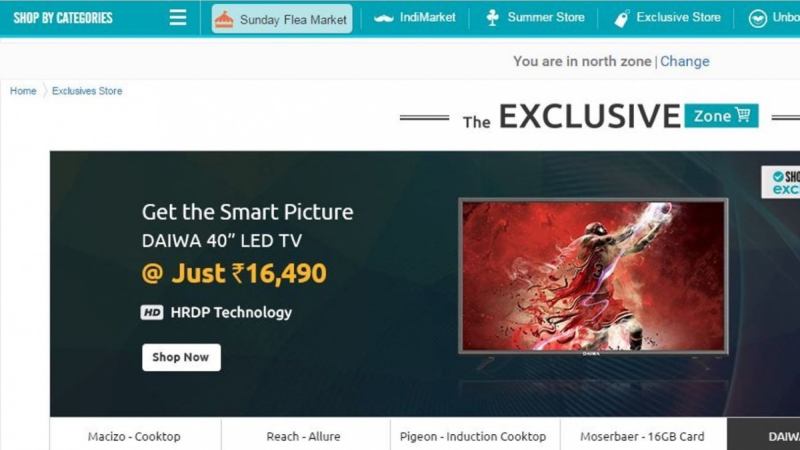Select the Pigeon - Induction Cooktop tab
This screenshot has height=450, width=800.
(474, 435)
